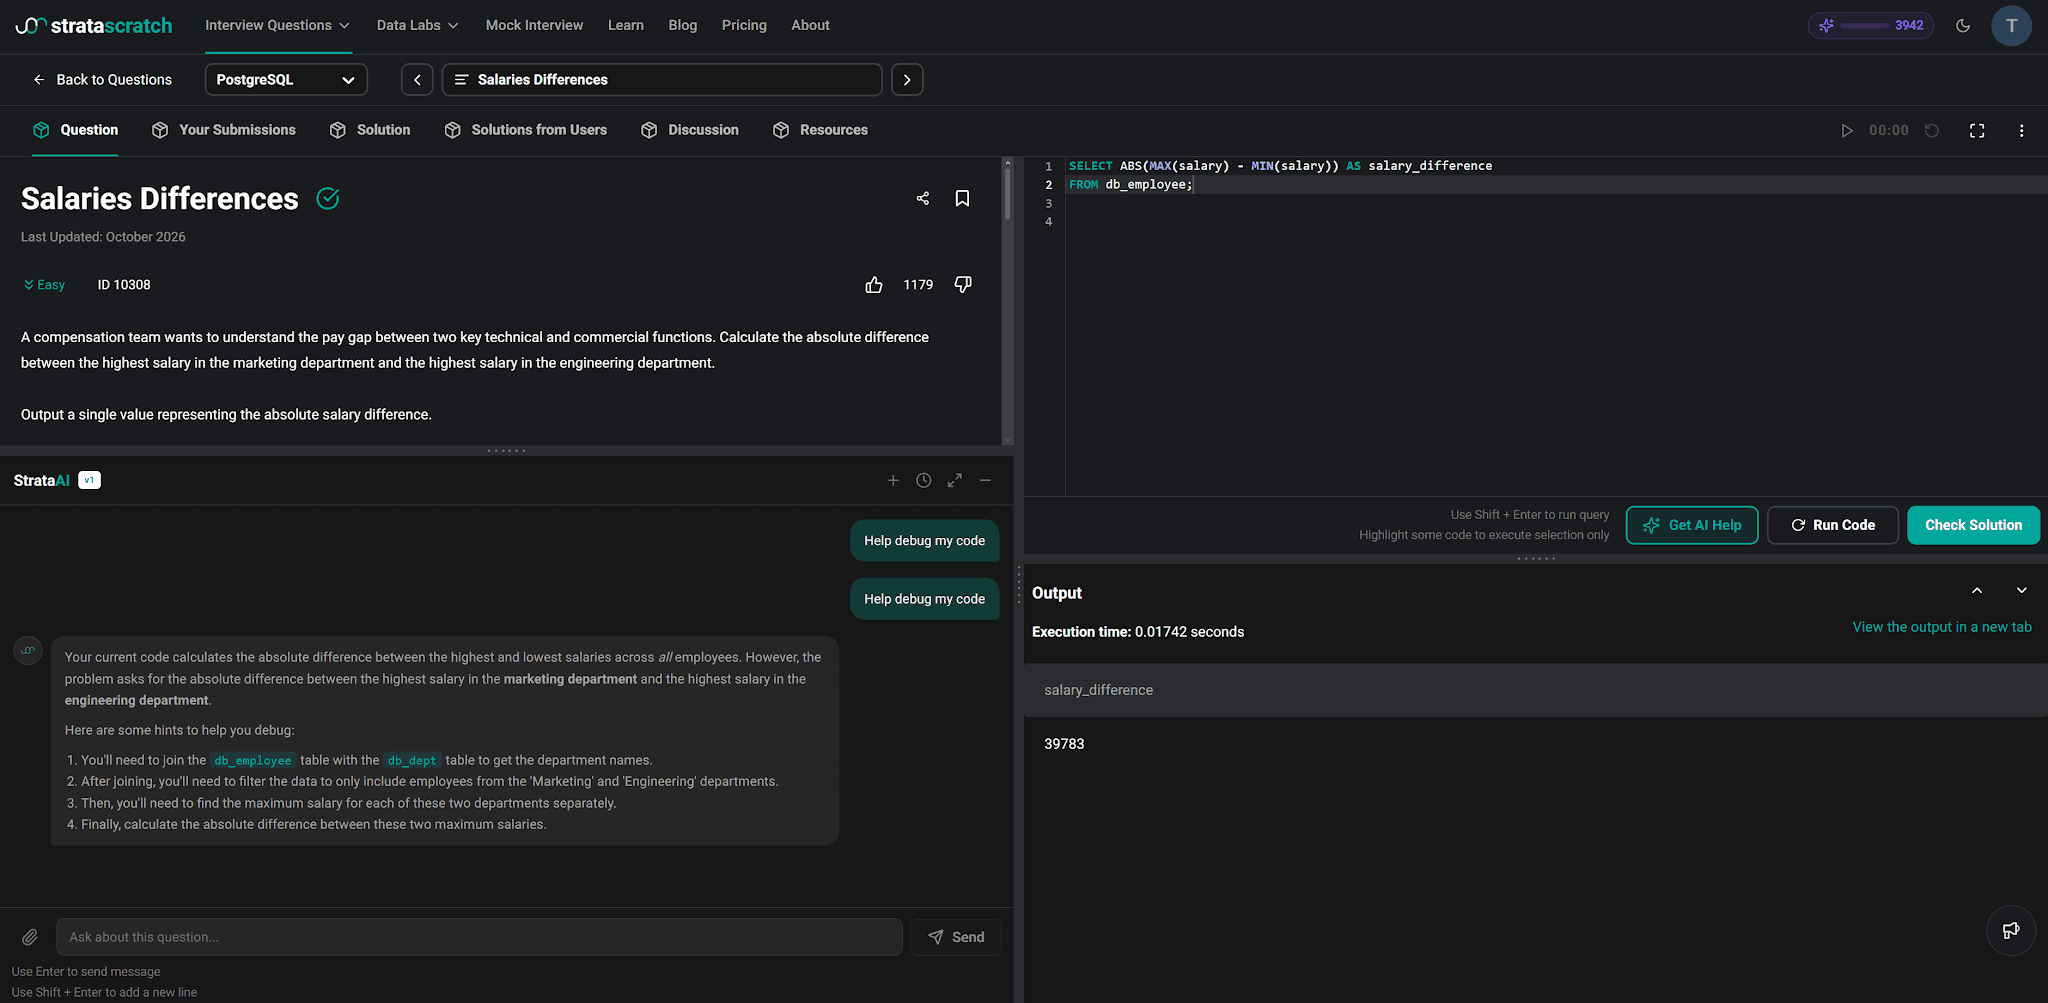Toggle dark mode moon icon

coord(1963,26)
